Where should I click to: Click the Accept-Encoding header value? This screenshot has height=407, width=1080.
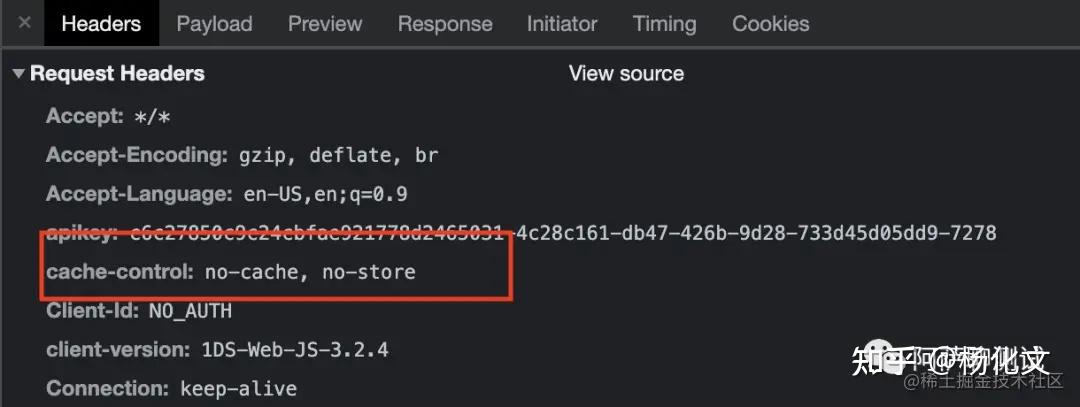point(338,156)
